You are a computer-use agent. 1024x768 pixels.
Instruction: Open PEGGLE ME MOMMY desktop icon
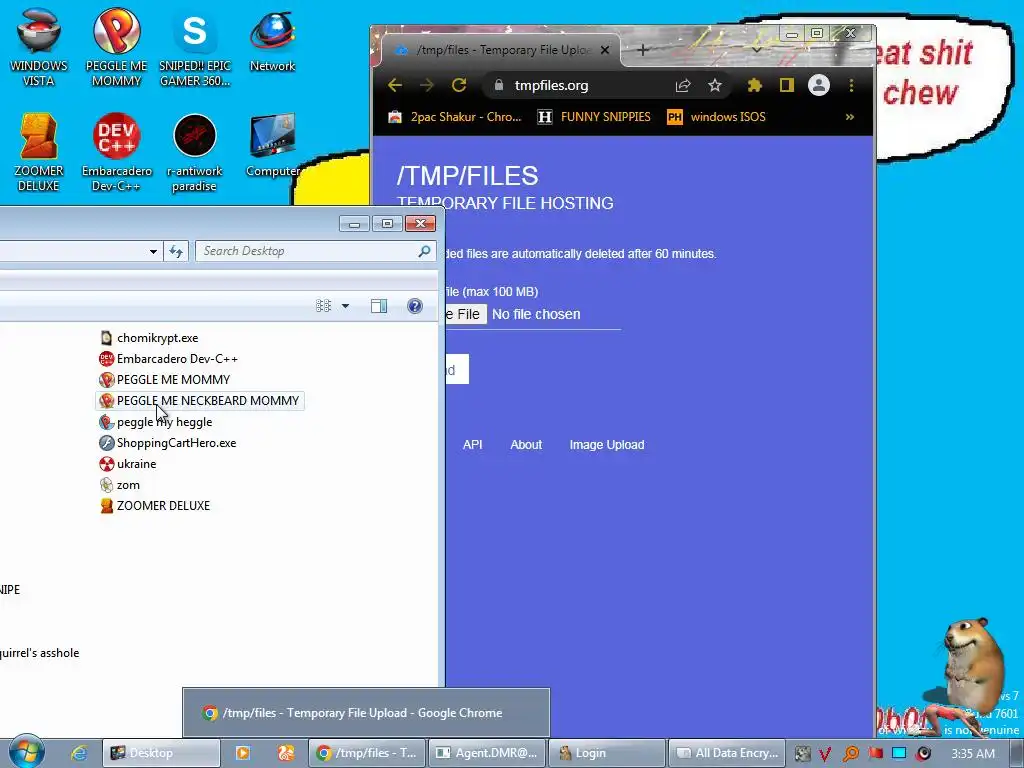116,47
